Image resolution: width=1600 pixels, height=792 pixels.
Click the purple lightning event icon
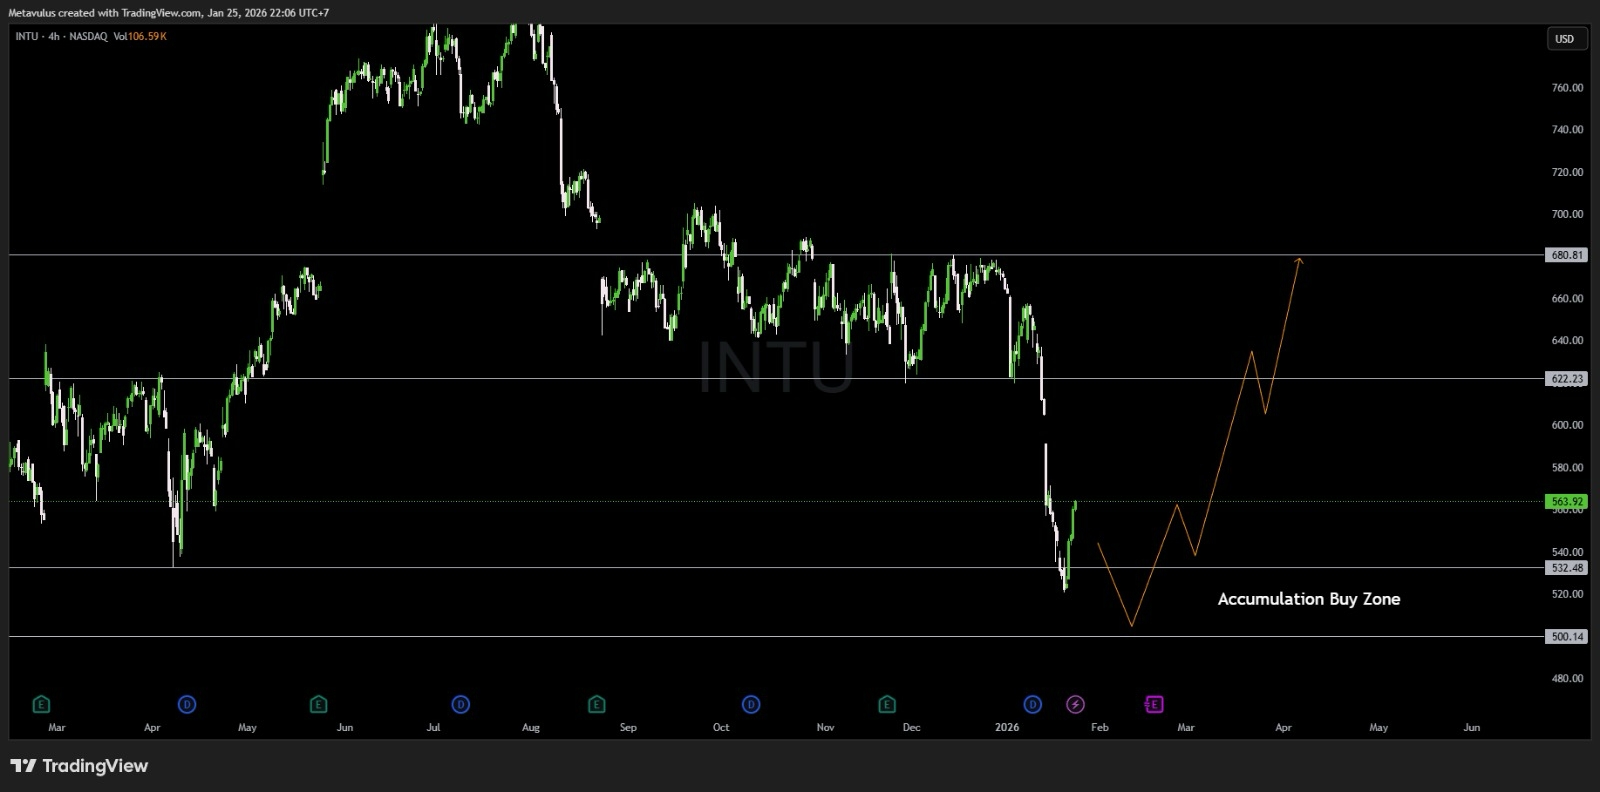pyautogui.click(x=1075, y=705)
